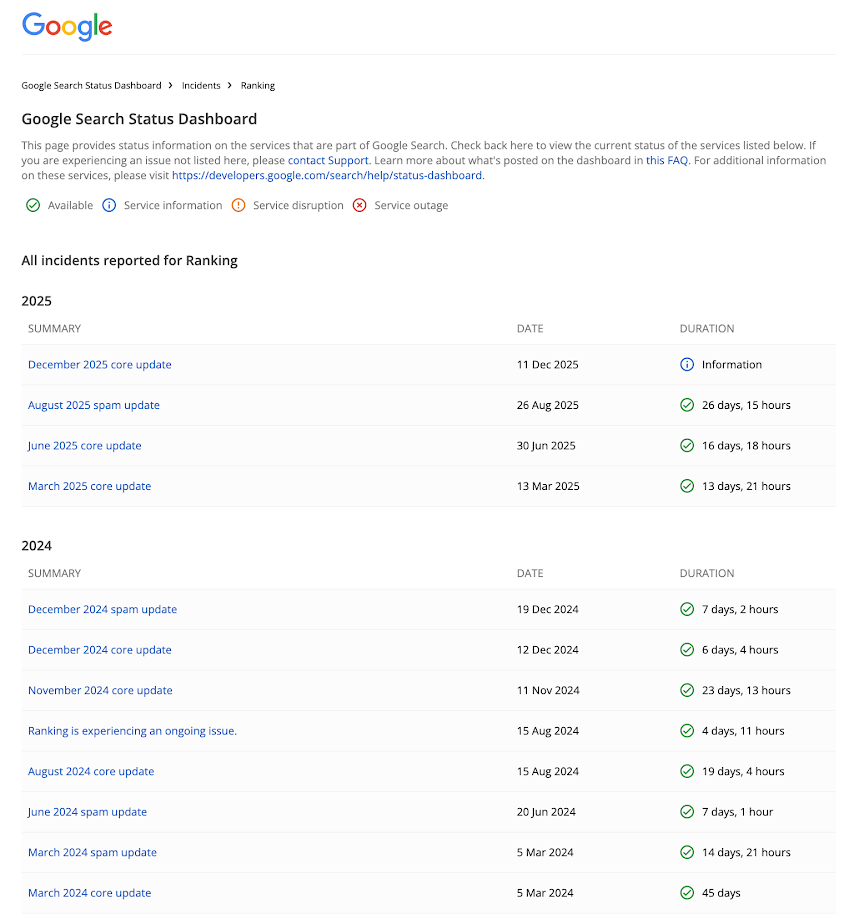This screenshot has width=854, height=919.
Task: Open Google Search Status Dashboard breadcrumb
Action: [x=91, y=86]
